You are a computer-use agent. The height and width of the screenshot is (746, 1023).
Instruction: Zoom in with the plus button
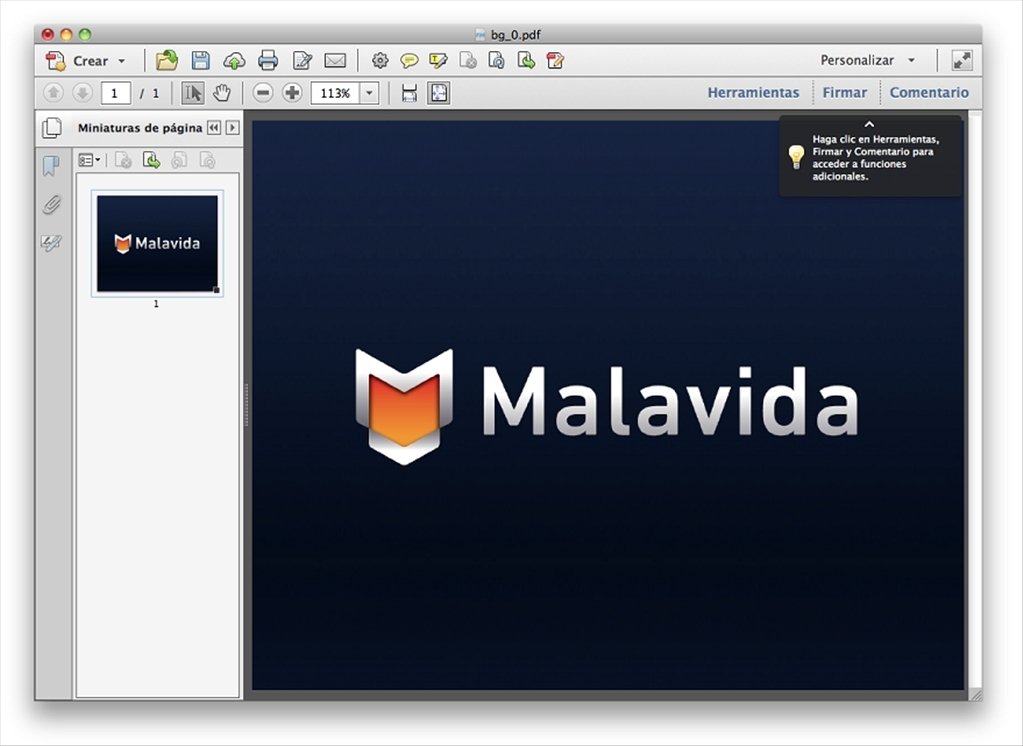tap(292, 93)
